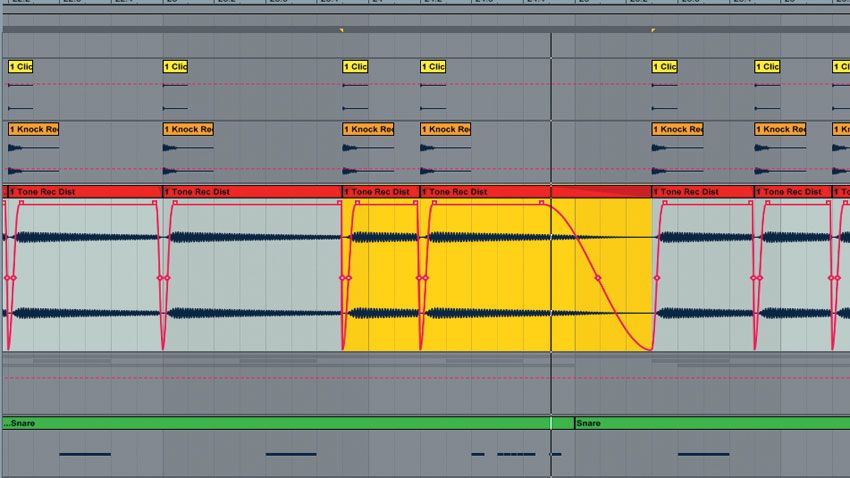Select the fifth '1 Knock Re' clip

tap(678, 129)
